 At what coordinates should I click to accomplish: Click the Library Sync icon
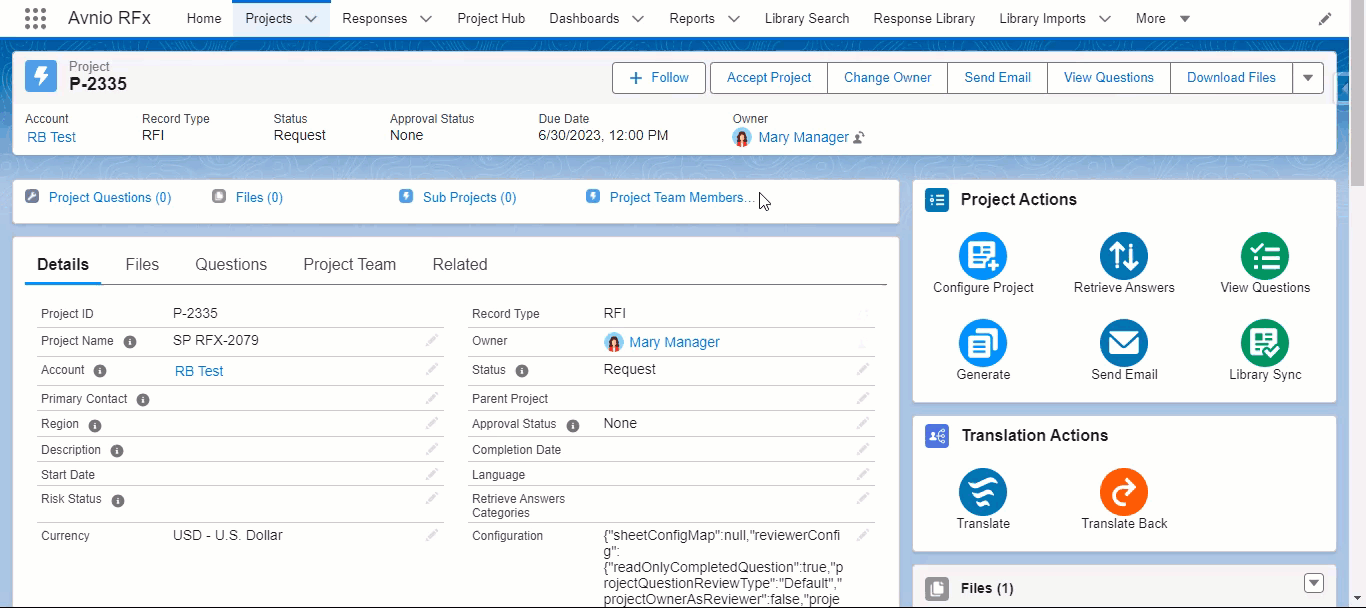click(1265, 343)
